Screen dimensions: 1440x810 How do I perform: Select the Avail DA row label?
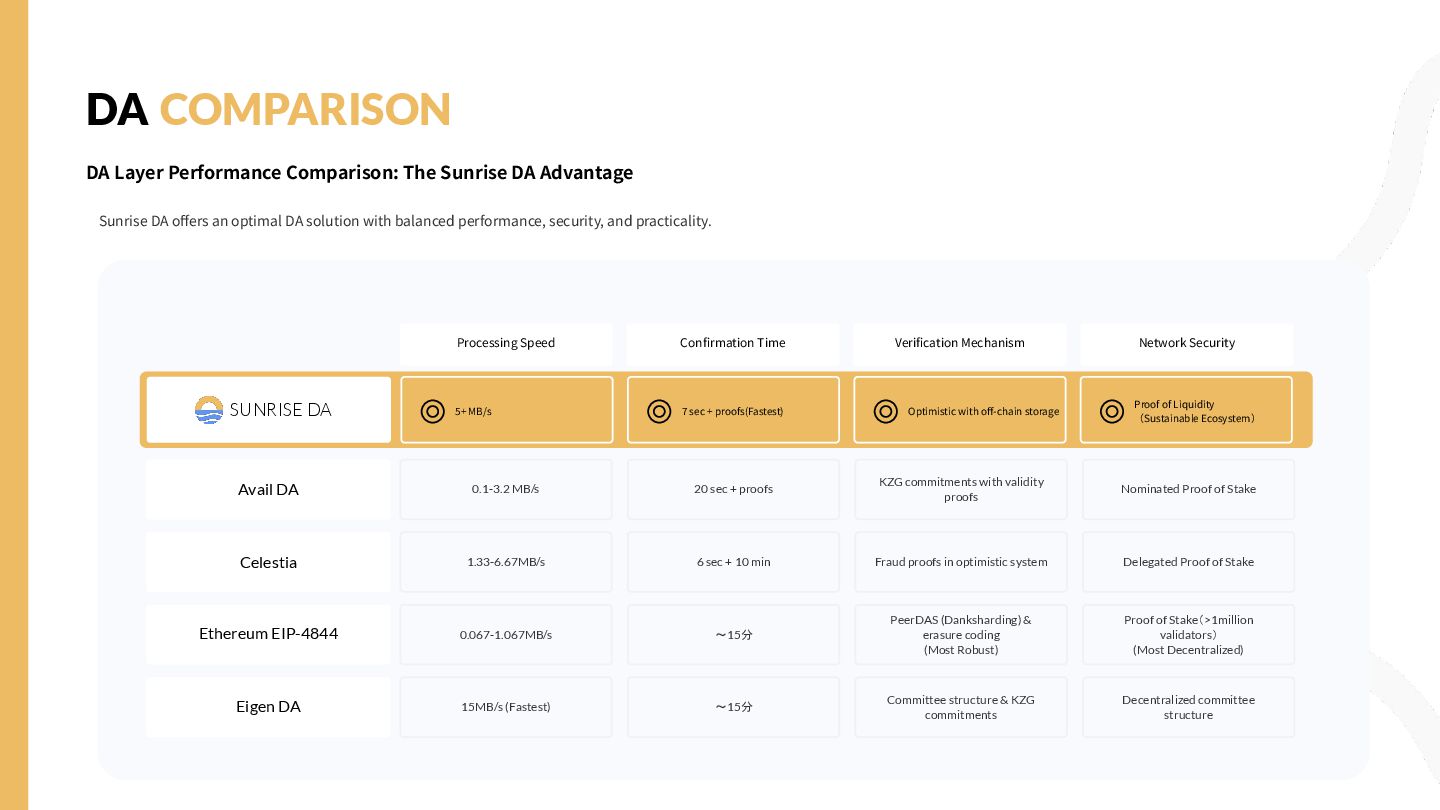(x=268, y=489)
